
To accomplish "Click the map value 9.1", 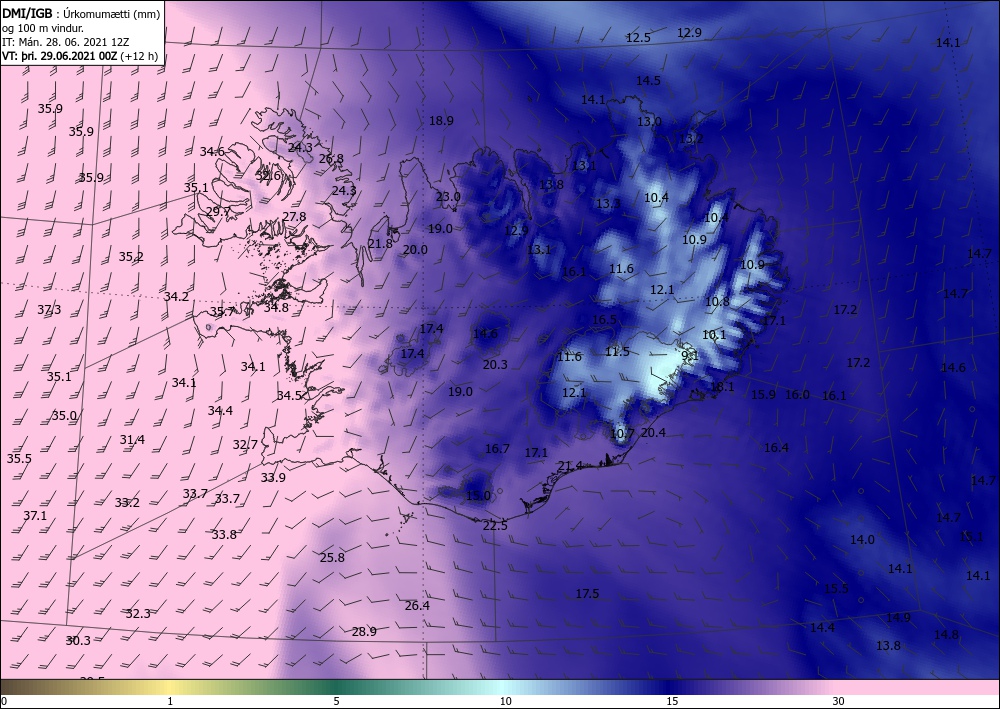I will point(690,356).
